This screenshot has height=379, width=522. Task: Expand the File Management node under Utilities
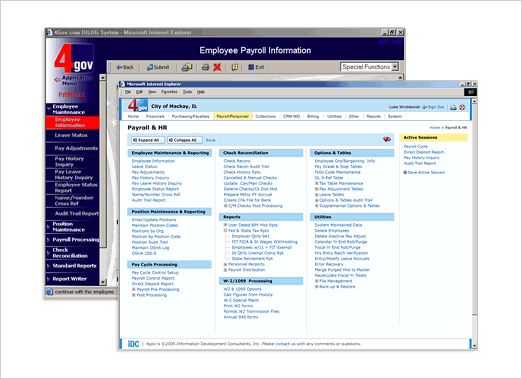pos(317,281)
